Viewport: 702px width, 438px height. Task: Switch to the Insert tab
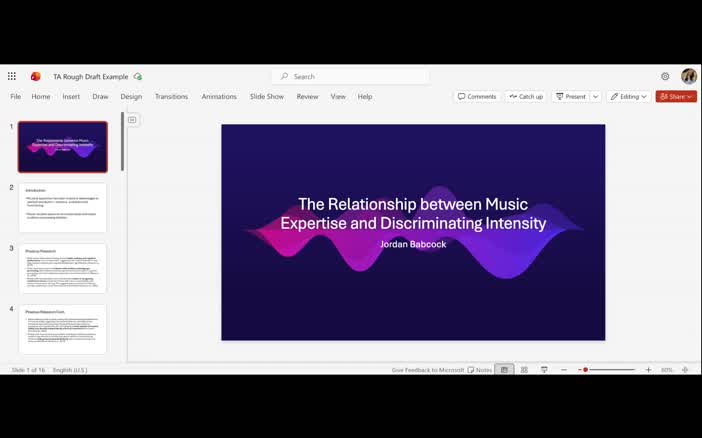[71, 96]
